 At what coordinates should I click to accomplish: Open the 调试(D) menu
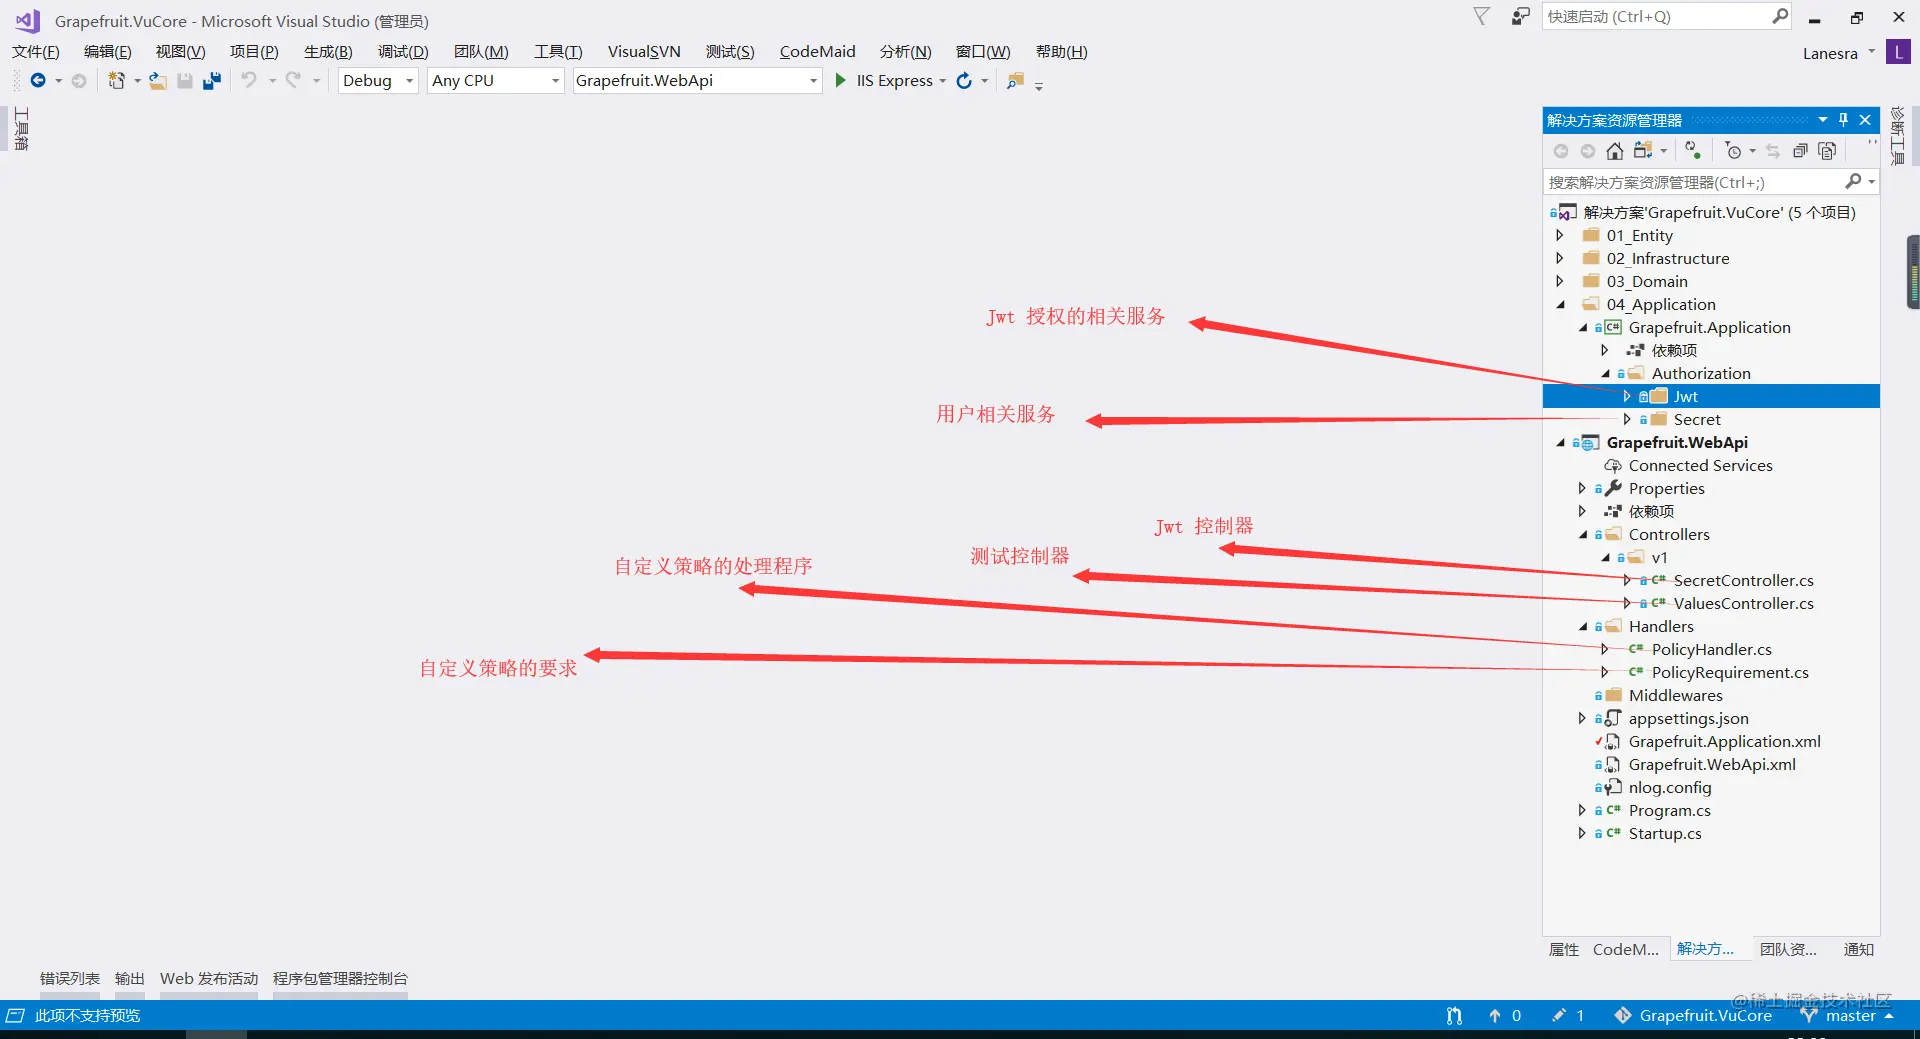click(x=403, y=52)
